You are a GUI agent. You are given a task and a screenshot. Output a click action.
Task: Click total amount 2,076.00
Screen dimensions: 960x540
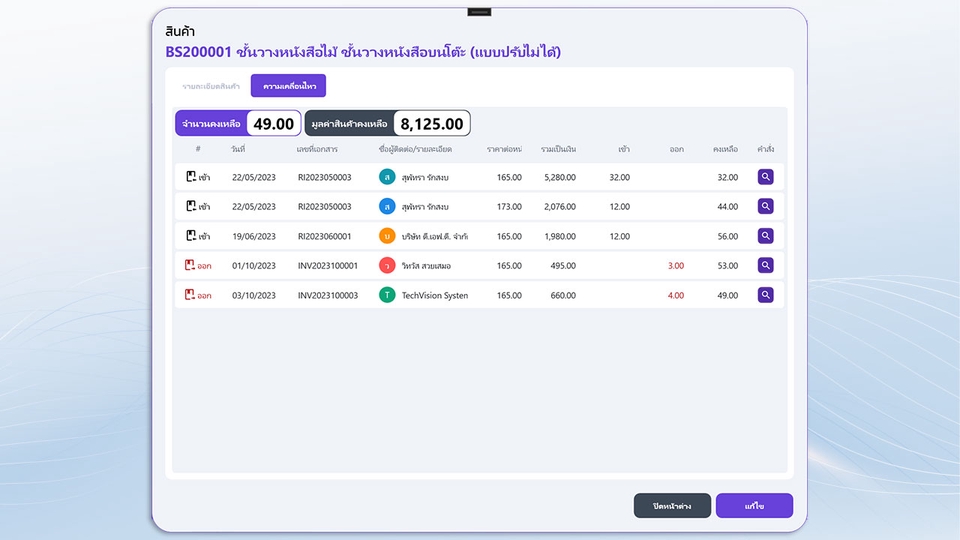click(x=560, y=207)
